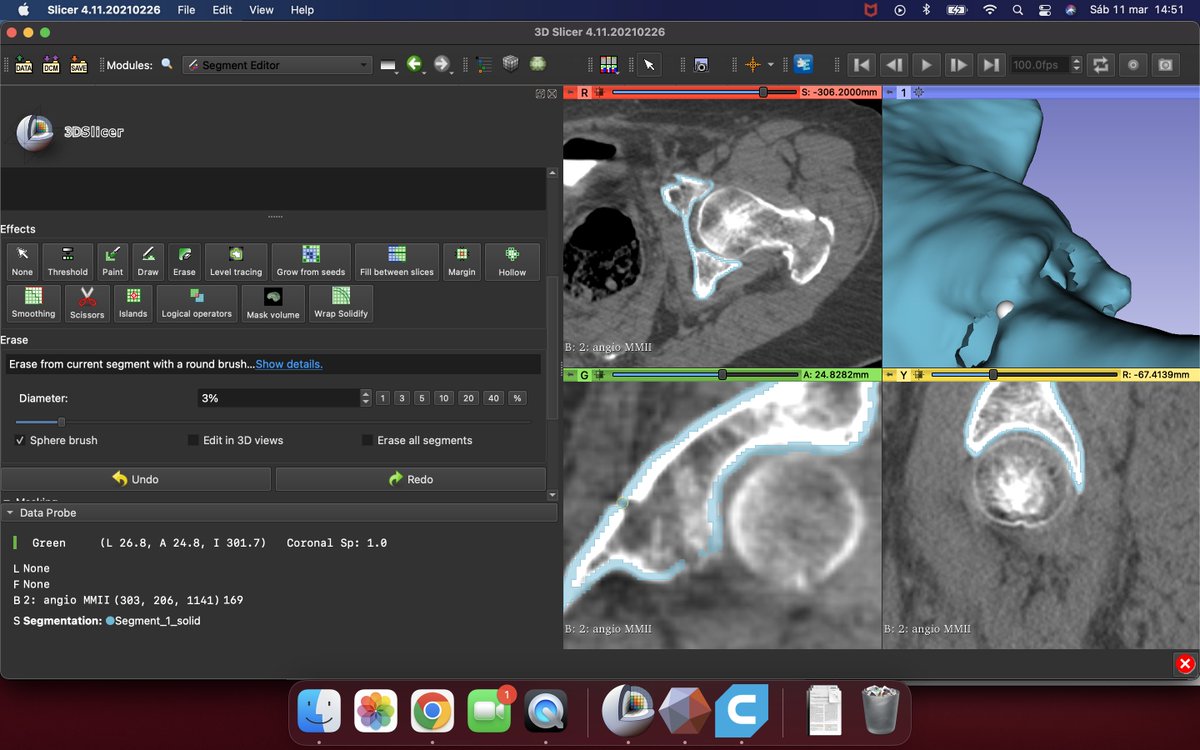Click the Show details link
The height and width of the screenshot is (750, 1200).
click(289, 364)
